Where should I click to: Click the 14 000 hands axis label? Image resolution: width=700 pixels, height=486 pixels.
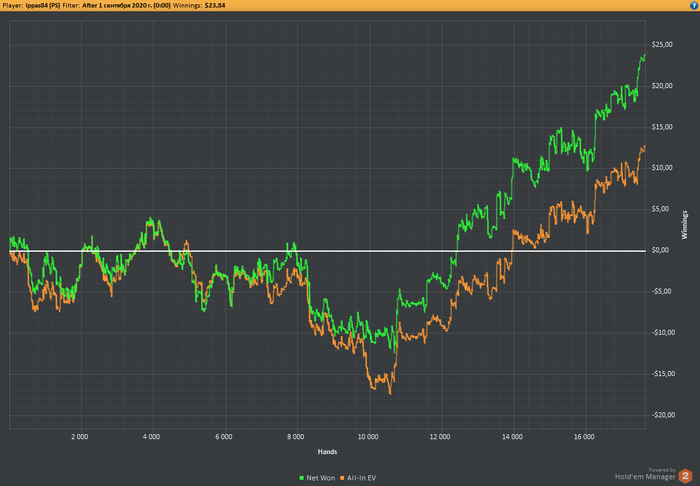(x=512, y=436)
